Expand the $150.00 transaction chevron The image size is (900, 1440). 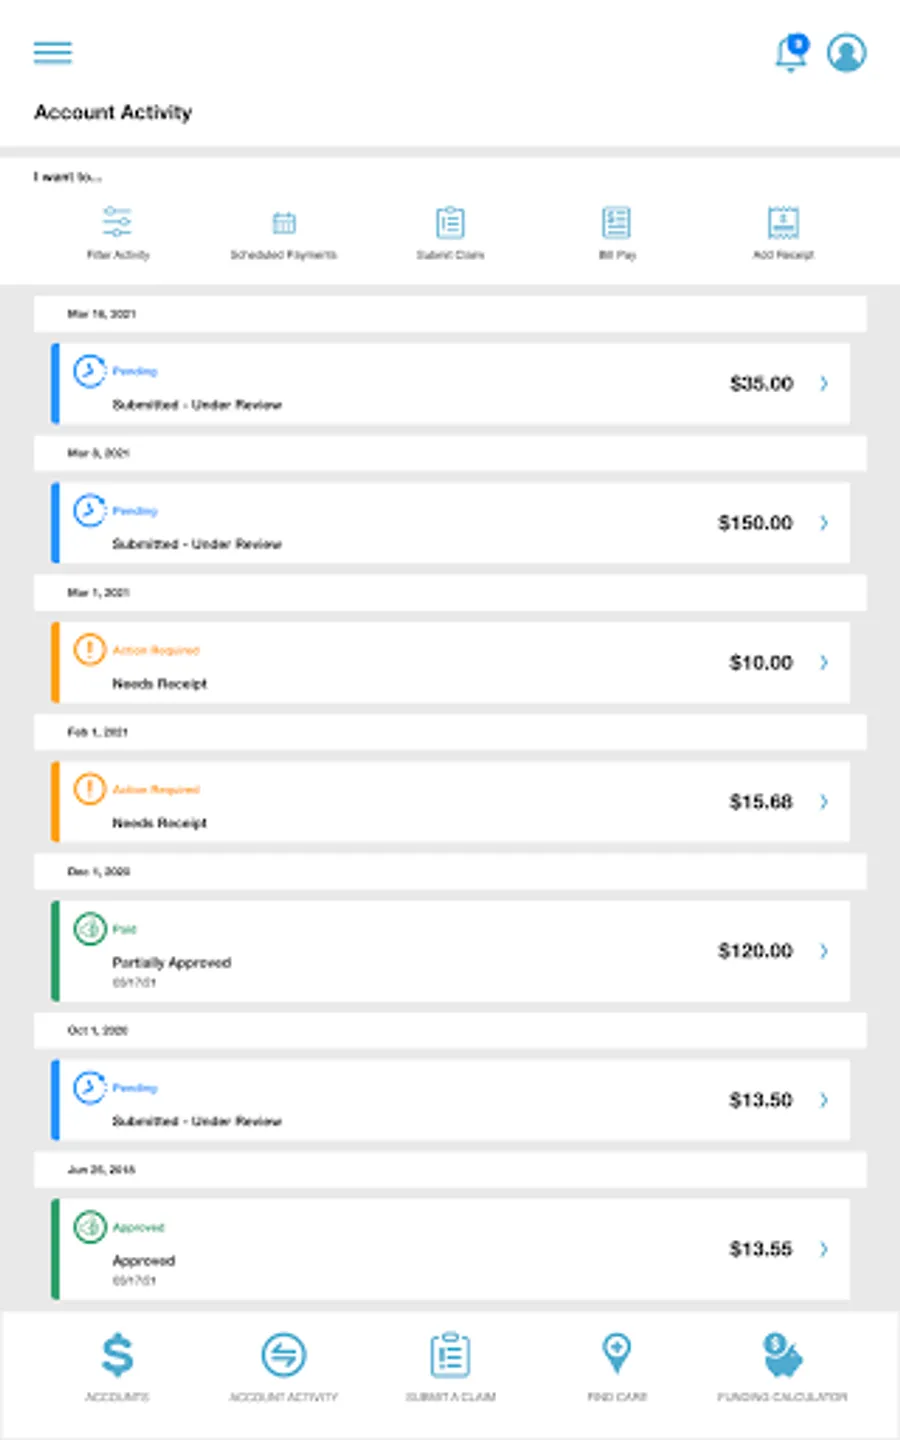[x=824, y=523]
